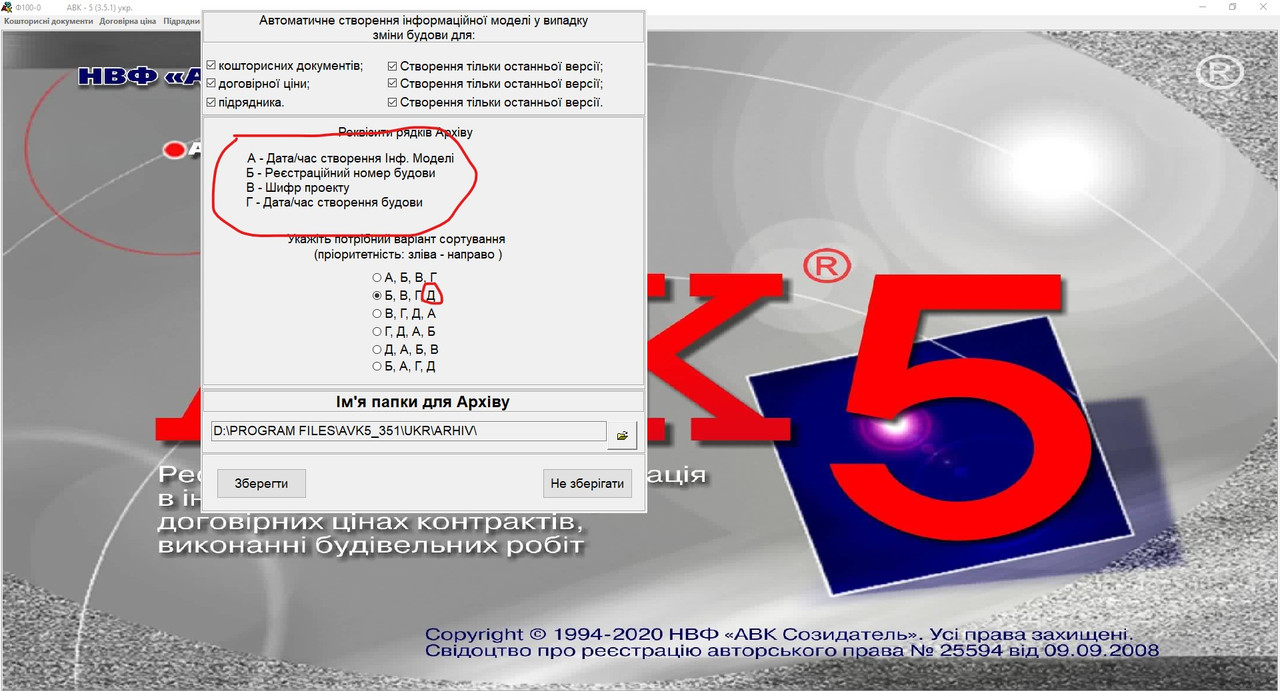Open the 'Договірна ціна' menu
This screenshot has height=691, width=1280.
coord(128,20)
